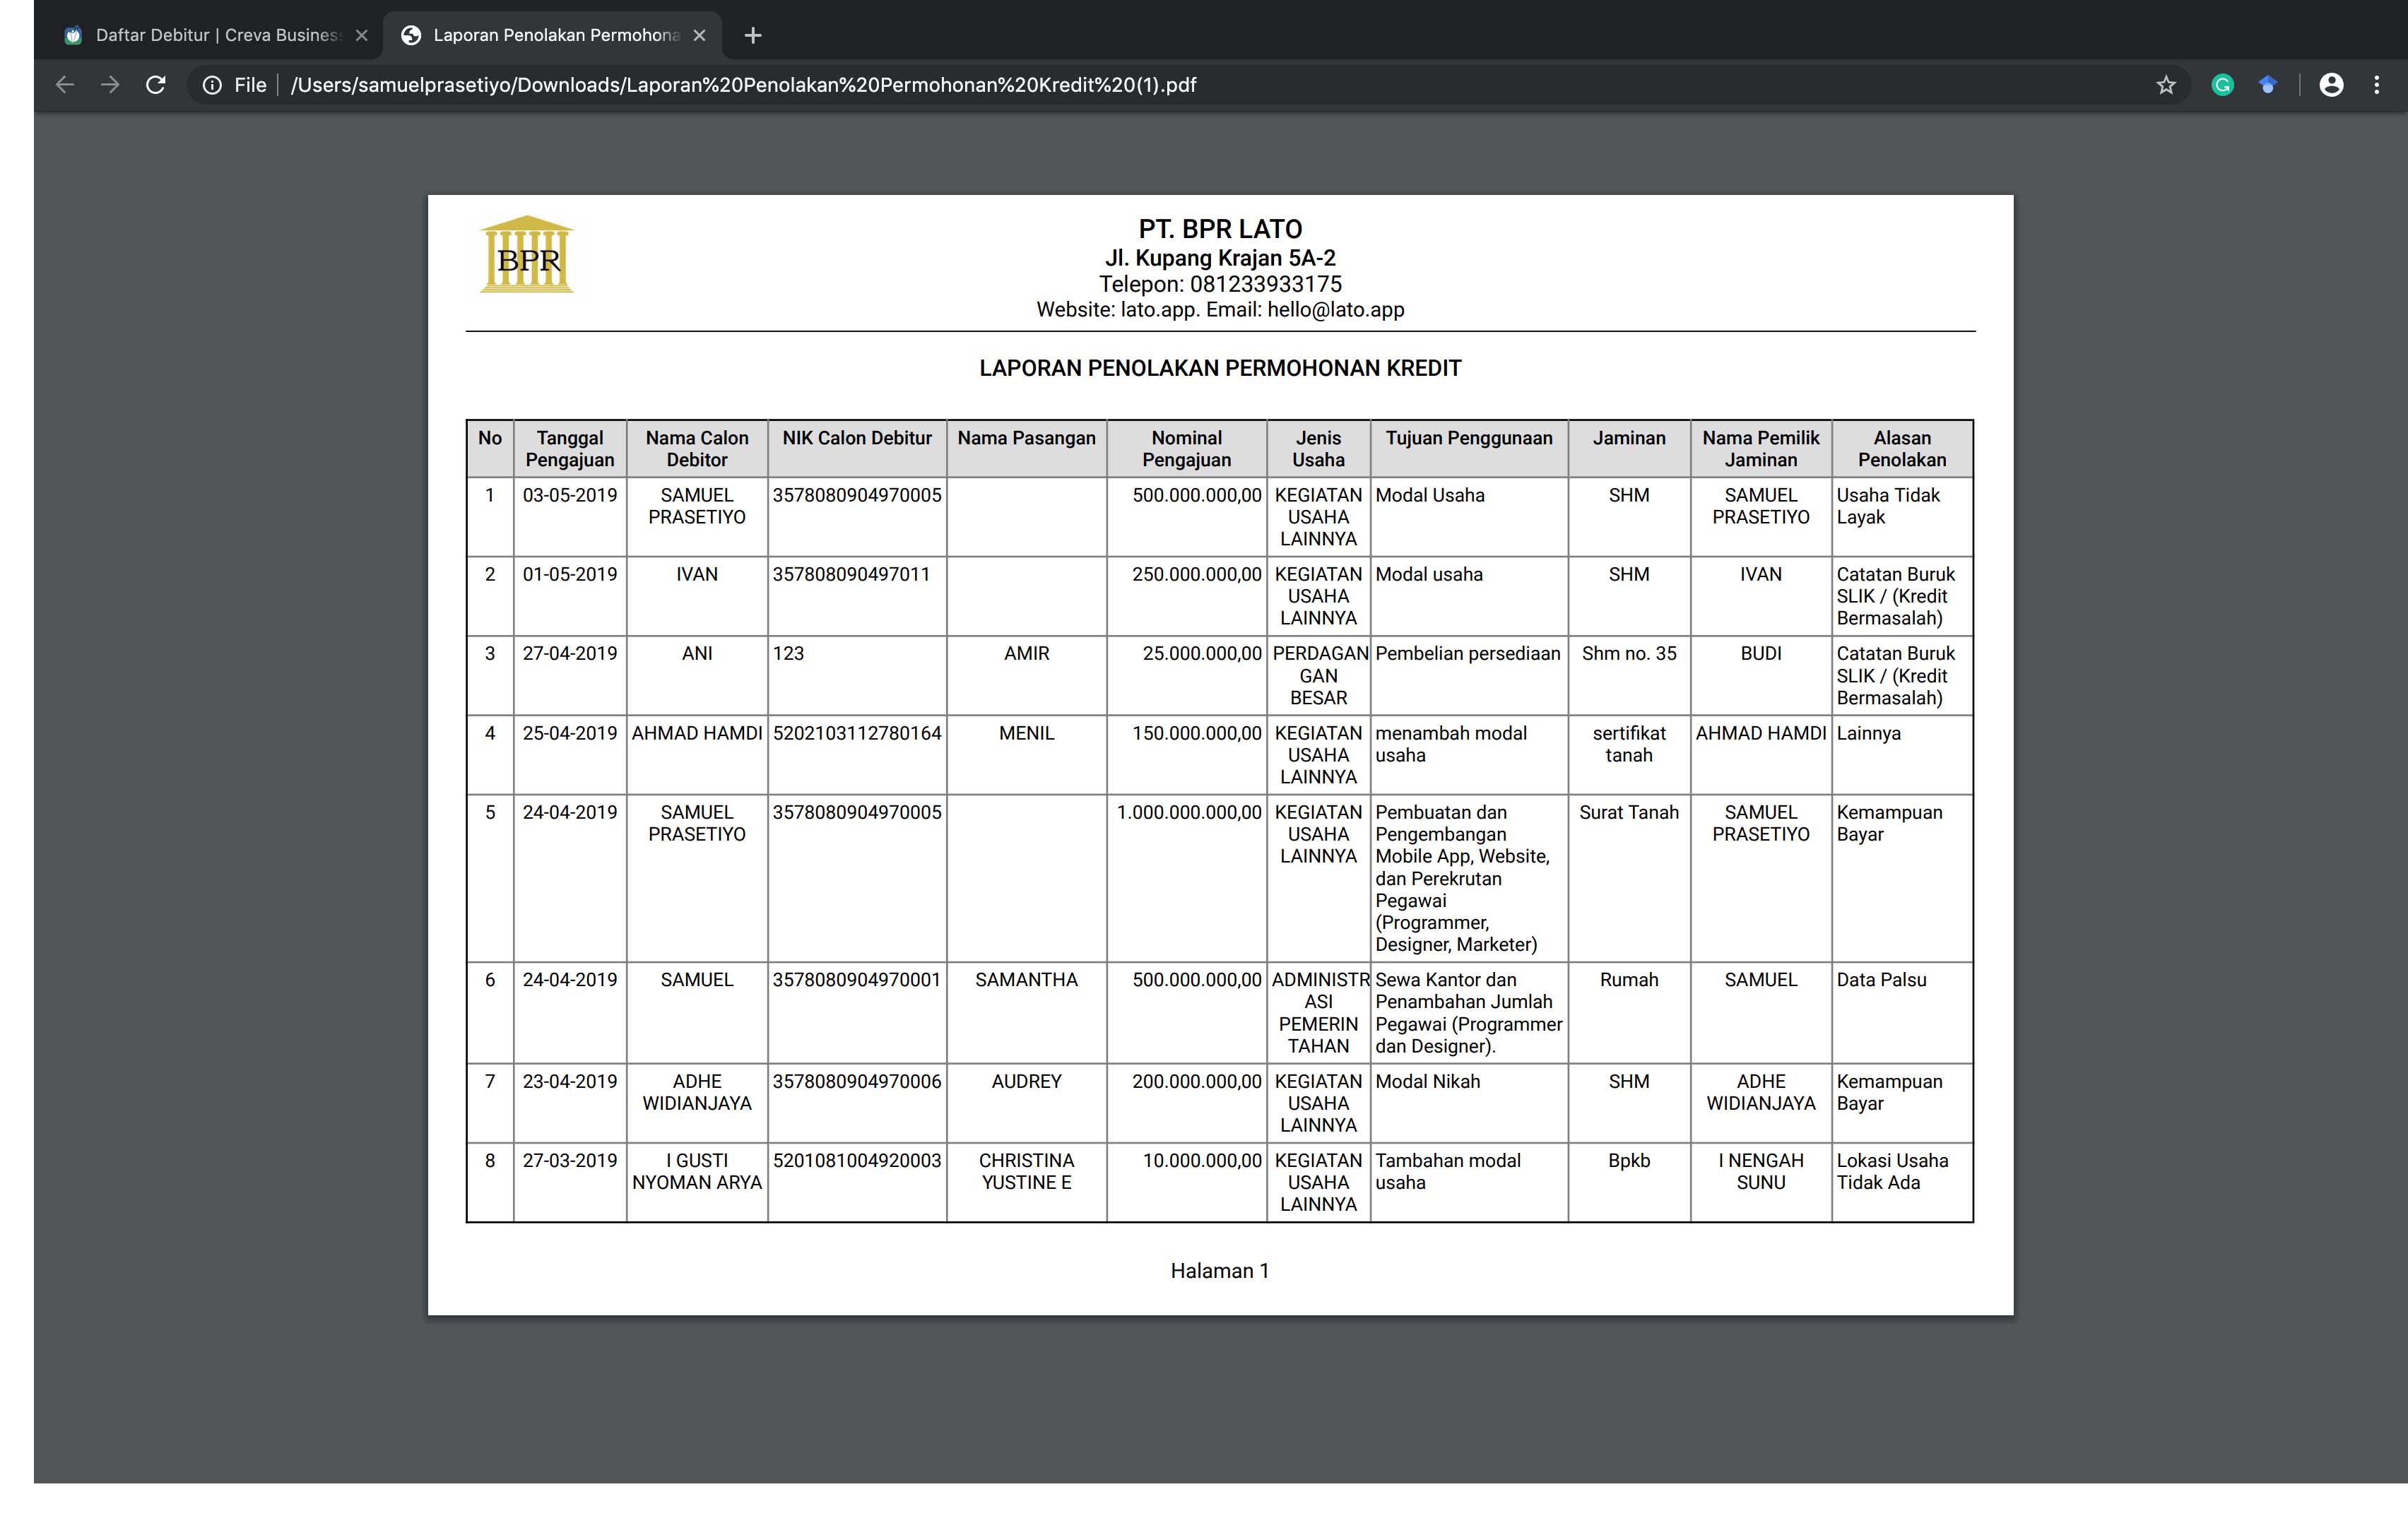Open the Chrome three-dot menu
The height and width of the screenshot is (1523, 2408).
point(2377,85)
